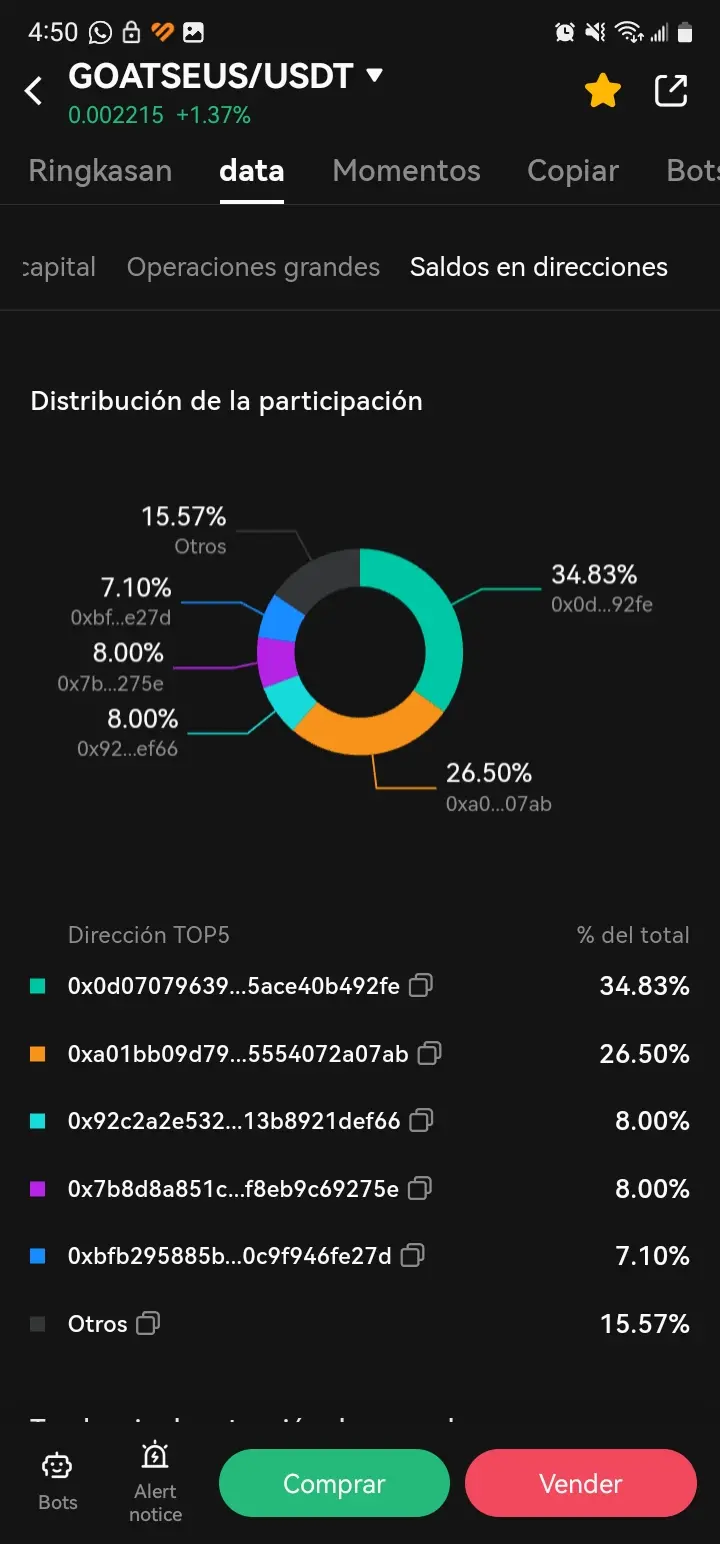Select the Operaciones grandes sub-tab

[253, 267]
